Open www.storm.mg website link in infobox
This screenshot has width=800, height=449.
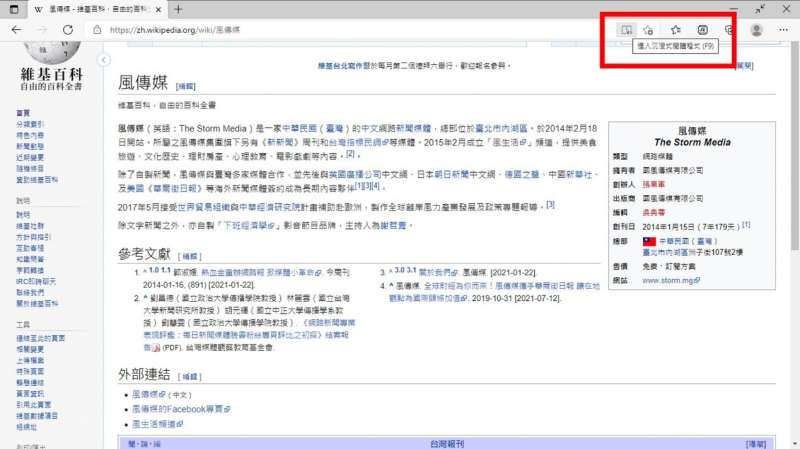[671, 281]
